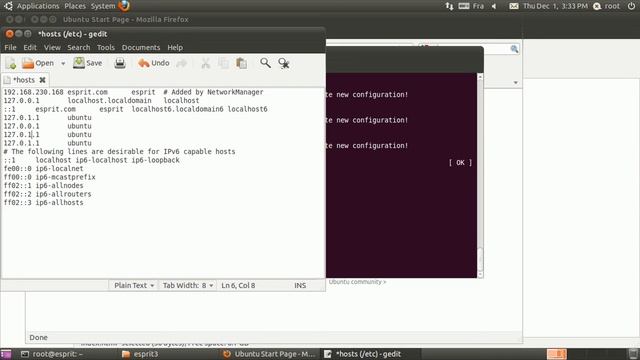
Task: Open the root user menu
Action: point(607,6)
